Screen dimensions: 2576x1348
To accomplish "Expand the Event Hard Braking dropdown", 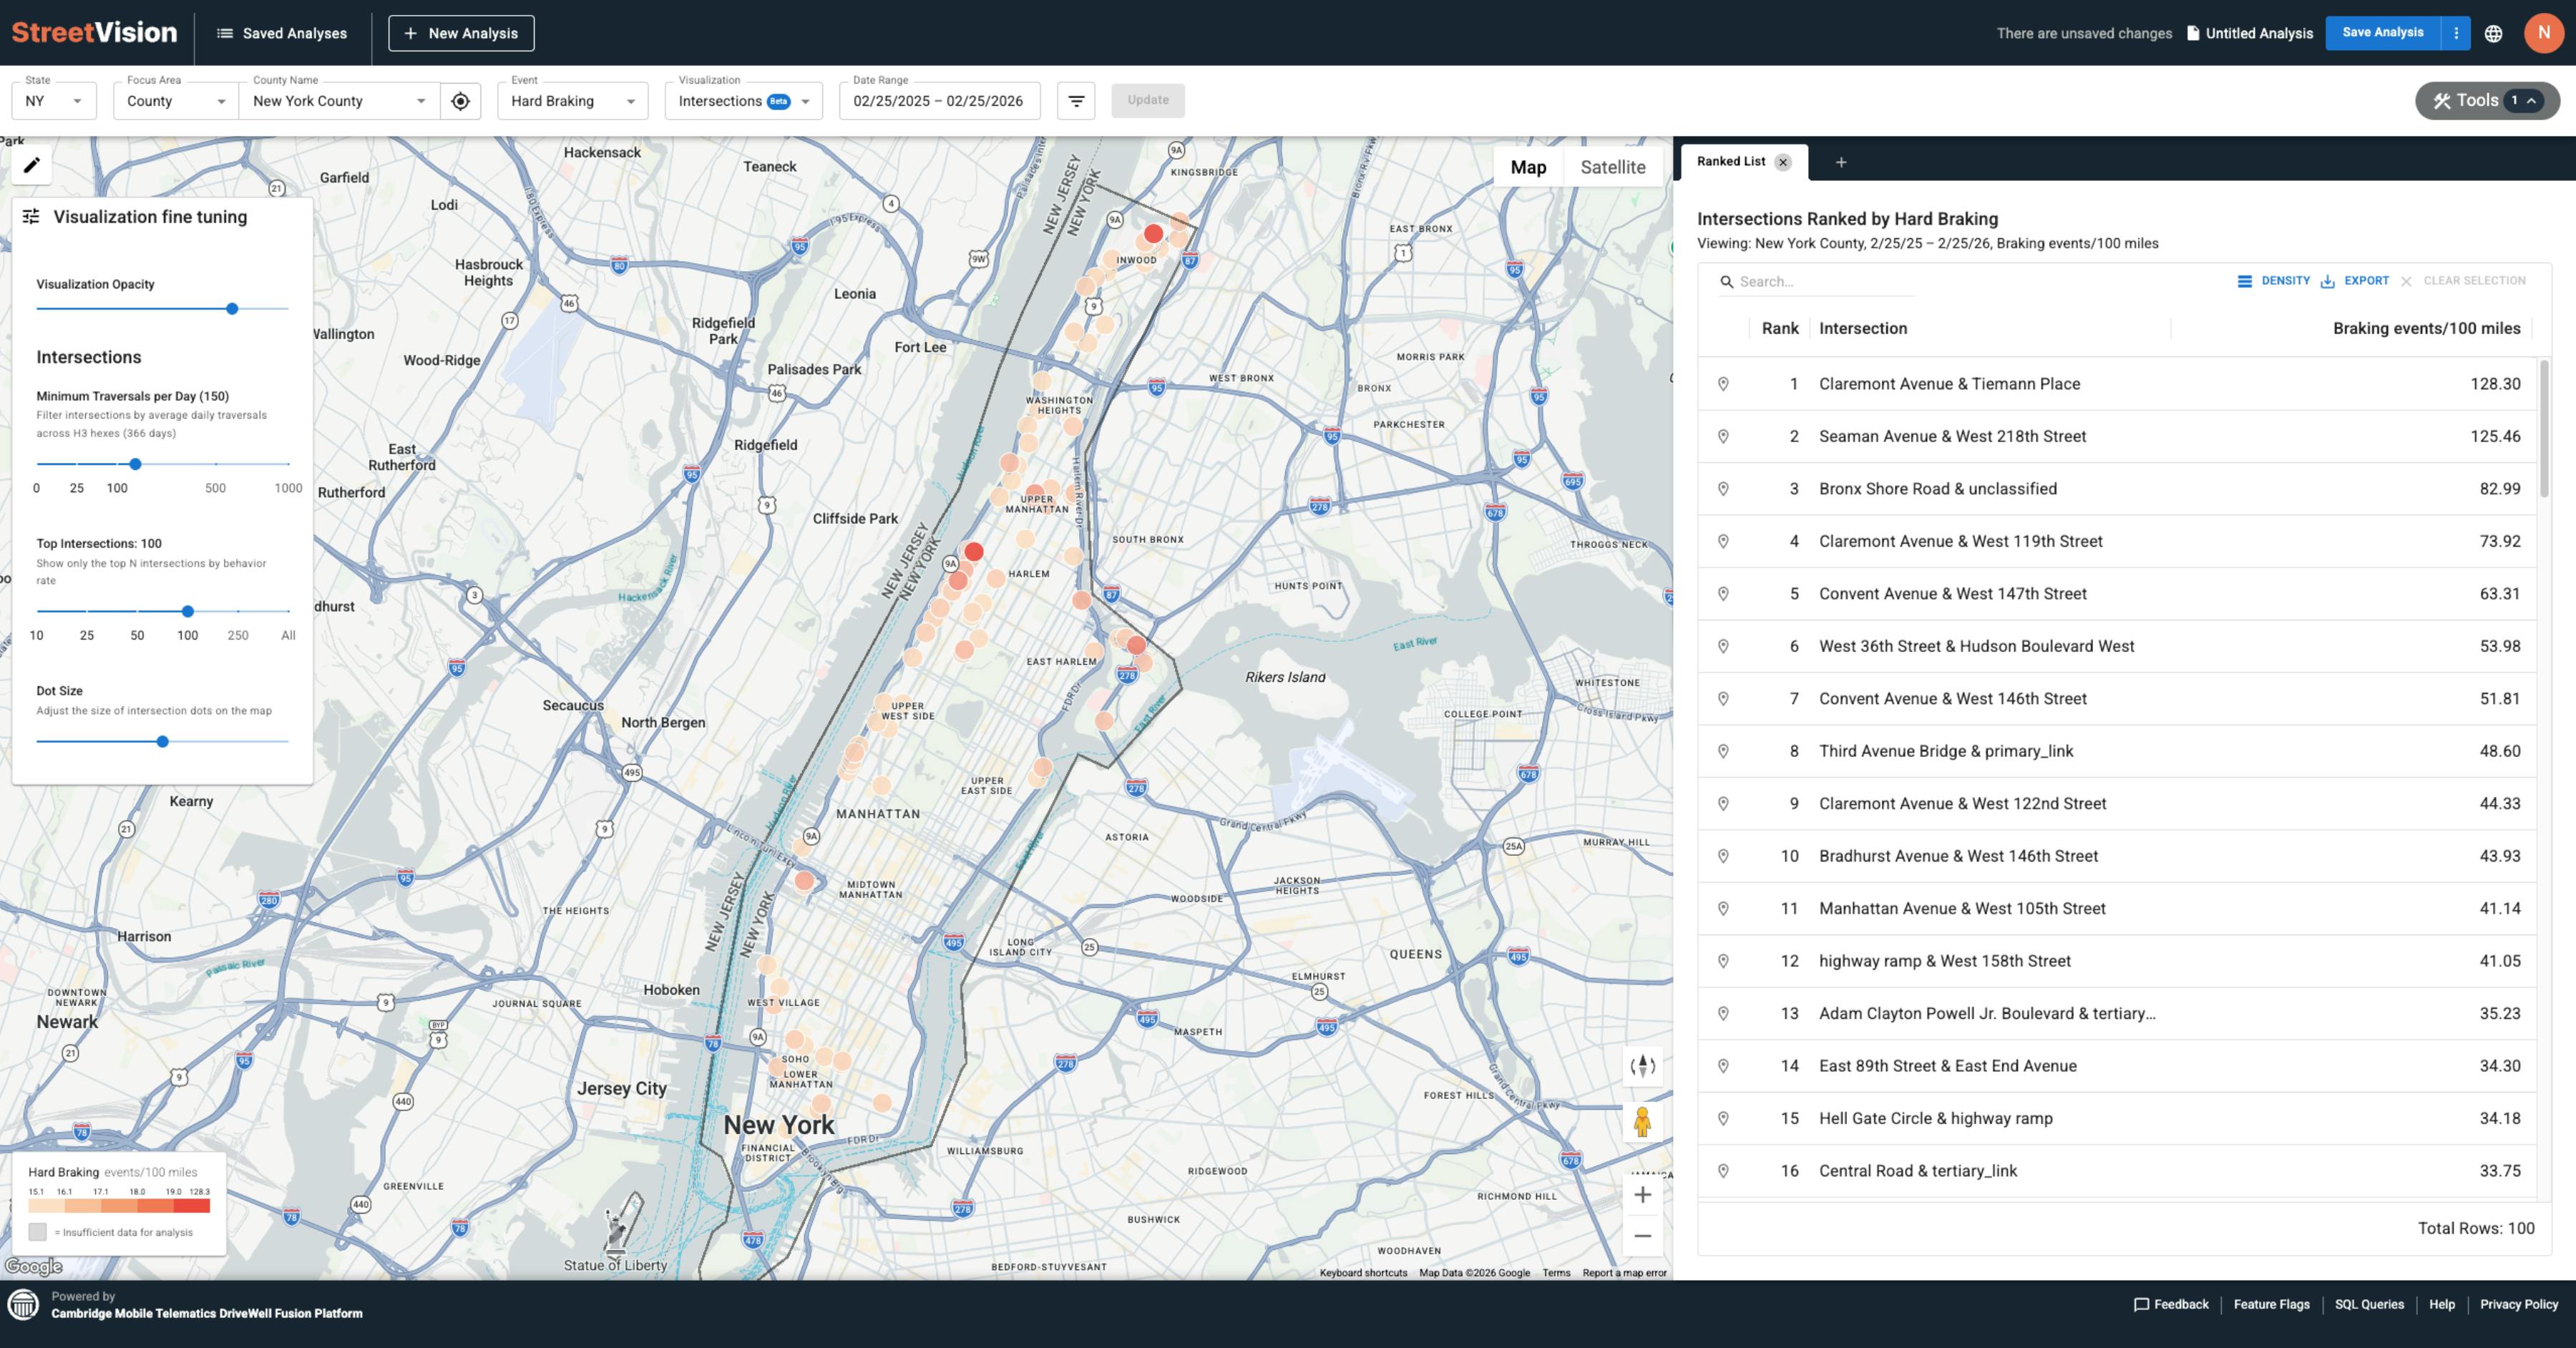I will click(x=570, y=100).
